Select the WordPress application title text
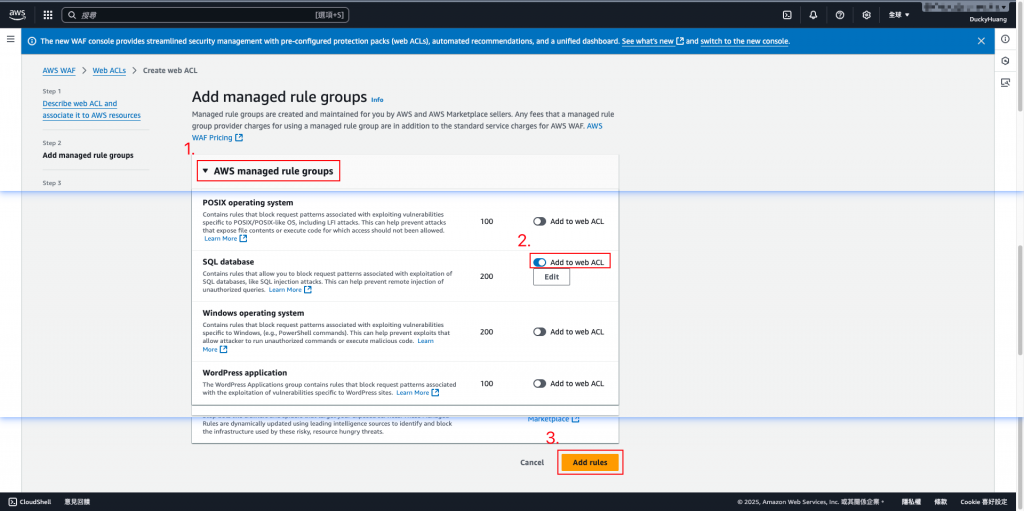 coord(244,372)
